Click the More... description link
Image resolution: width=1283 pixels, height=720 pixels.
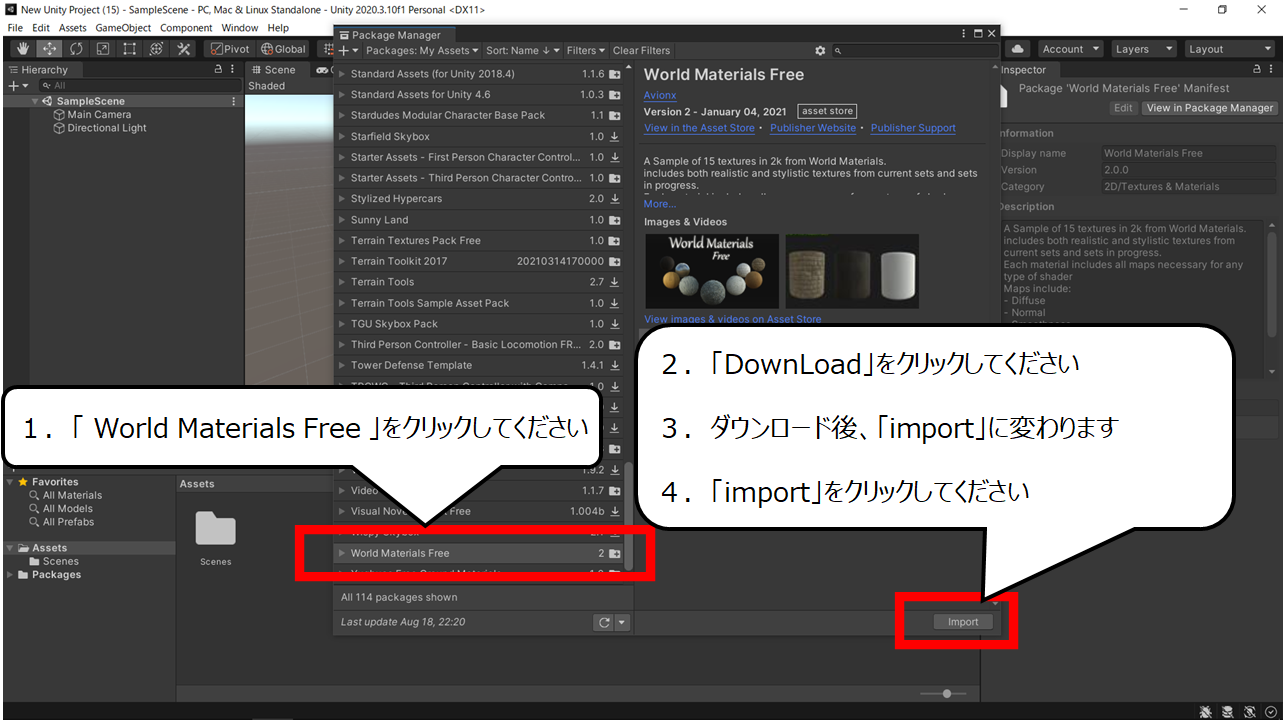click(x=660, y=204)
